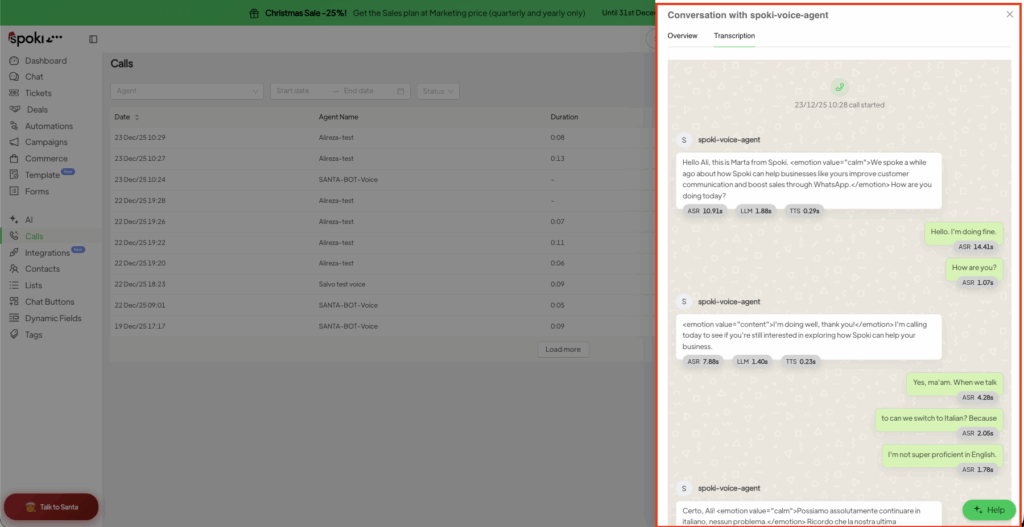Click the green phone call-started icon
This screenshot has height=527, width=1024.
(x=839, y=88)
